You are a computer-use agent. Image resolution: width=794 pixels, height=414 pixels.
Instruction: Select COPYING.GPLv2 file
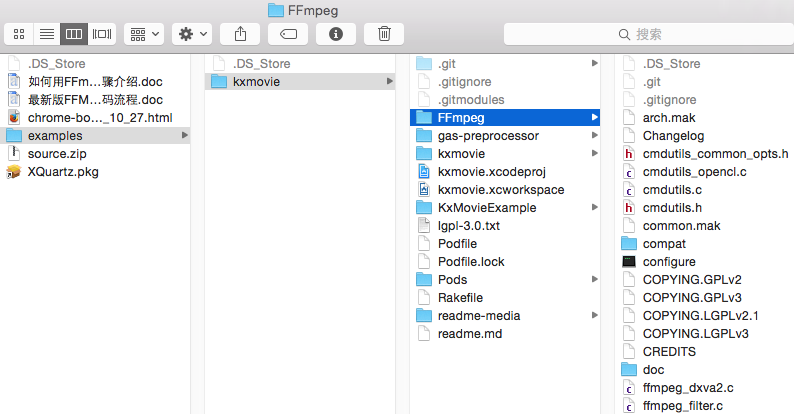706,279
